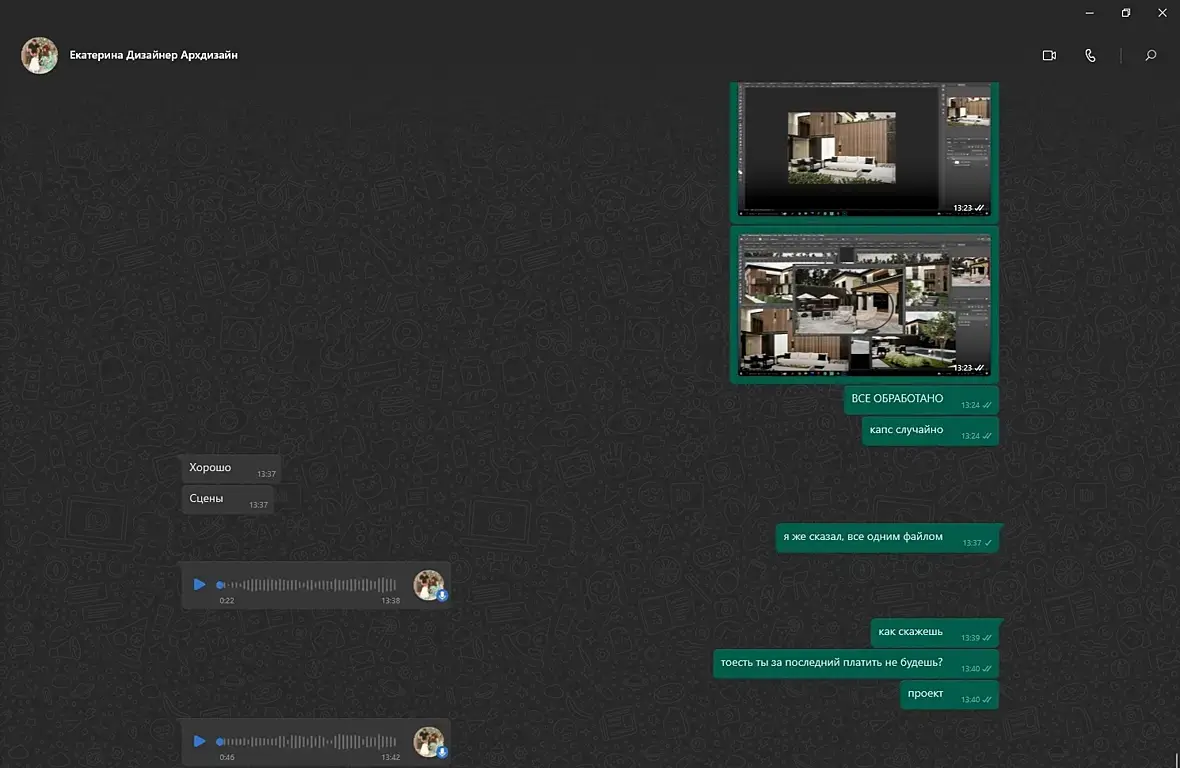Open the single render Photoshop screenshot image
1180x768 pixels.
[864, 149]
